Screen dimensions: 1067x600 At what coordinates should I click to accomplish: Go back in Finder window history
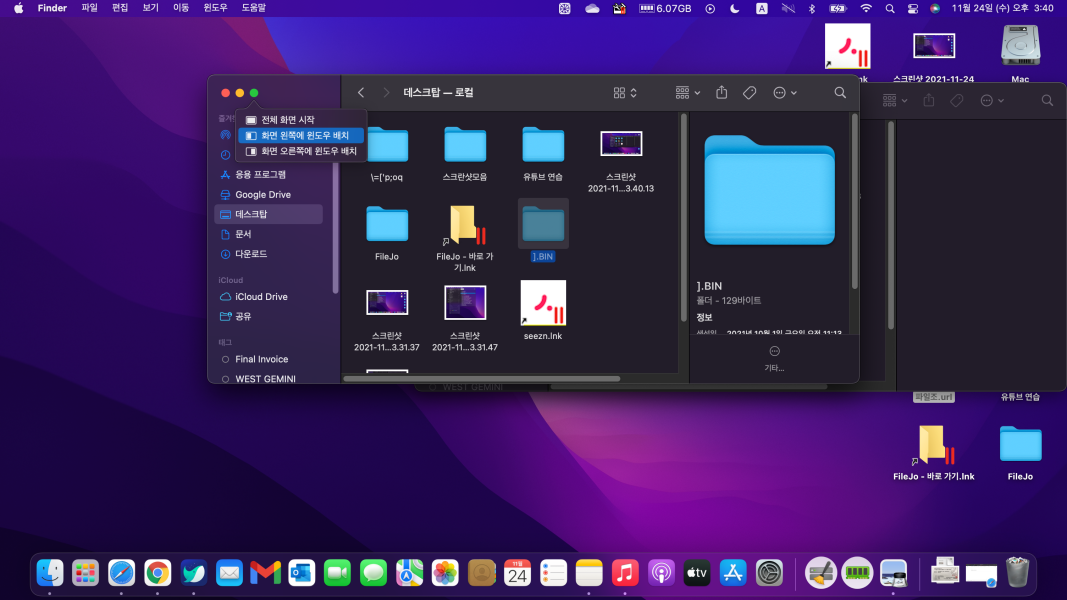[361, 93]
